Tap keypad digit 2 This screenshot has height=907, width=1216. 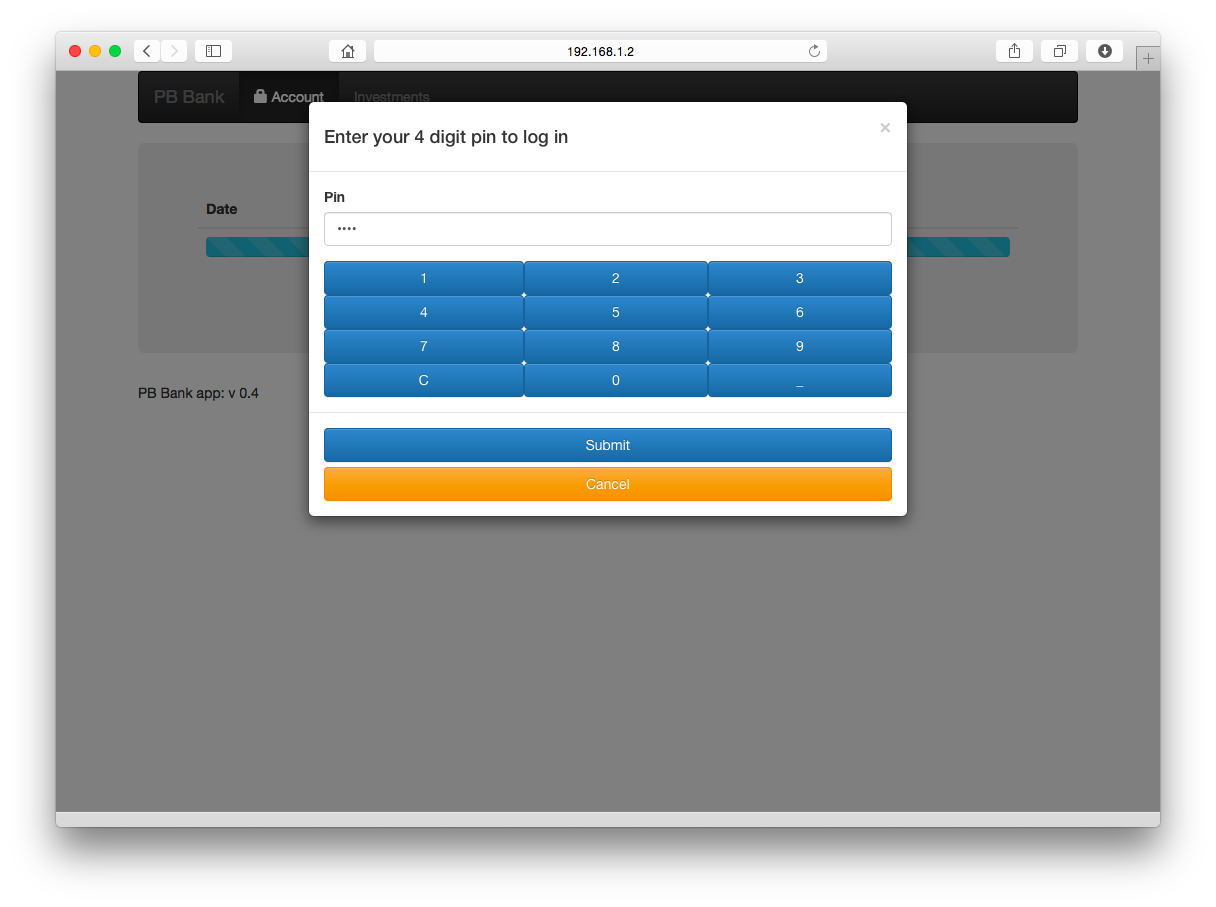click(x=616, y=278)
